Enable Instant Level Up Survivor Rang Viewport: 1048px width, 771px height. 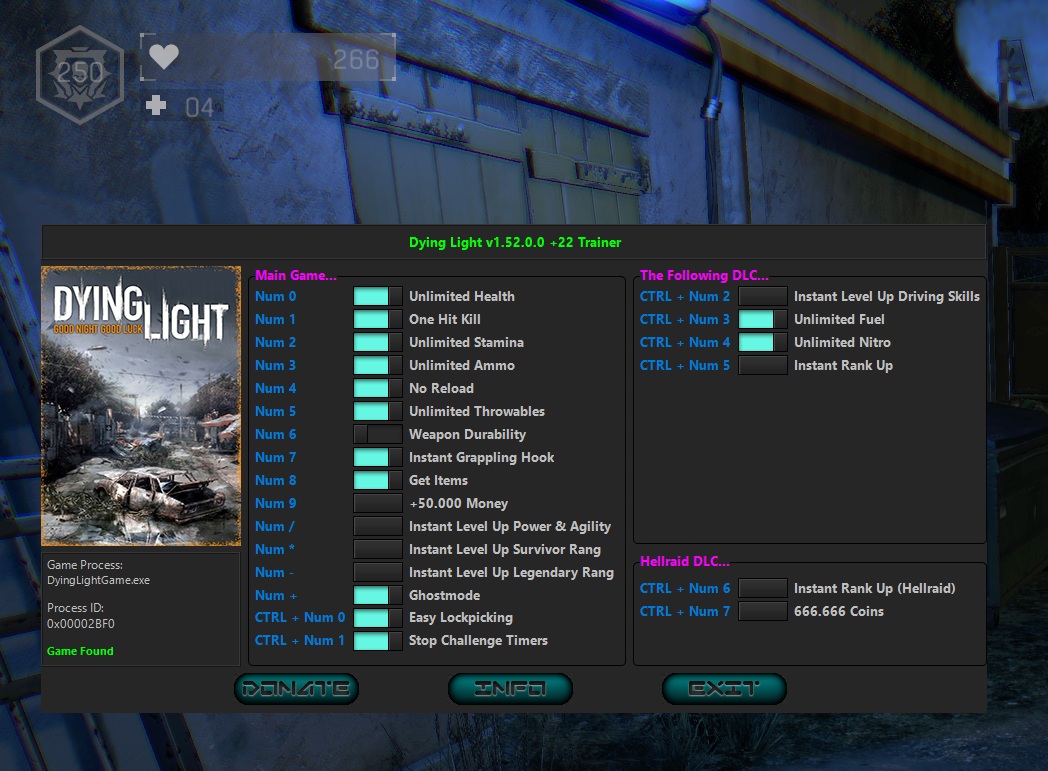[378, 549]
